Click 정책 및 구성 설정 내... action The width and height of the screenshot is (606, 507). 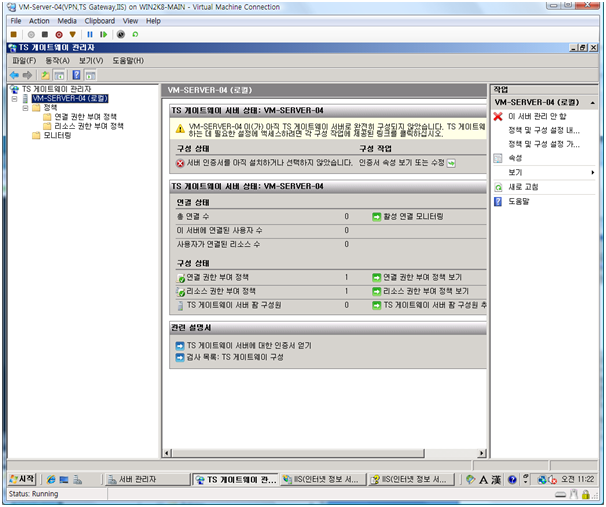point(544,131)
